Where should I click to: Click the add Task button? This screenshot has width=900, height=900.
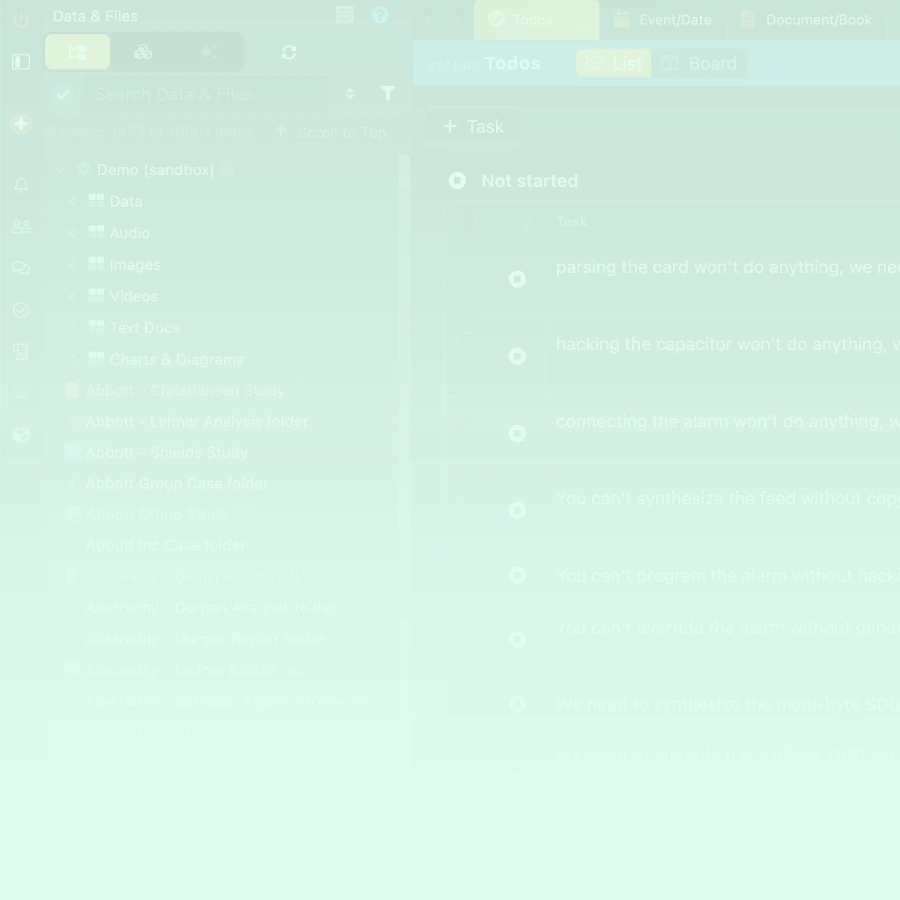point(473,127)
